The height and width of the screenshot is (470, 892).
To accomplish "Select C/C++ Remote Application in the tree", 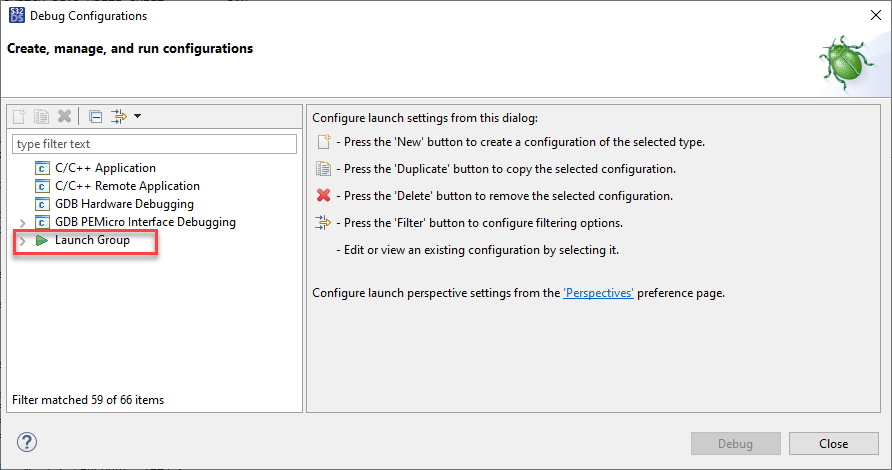I will (x=127, y=186).
